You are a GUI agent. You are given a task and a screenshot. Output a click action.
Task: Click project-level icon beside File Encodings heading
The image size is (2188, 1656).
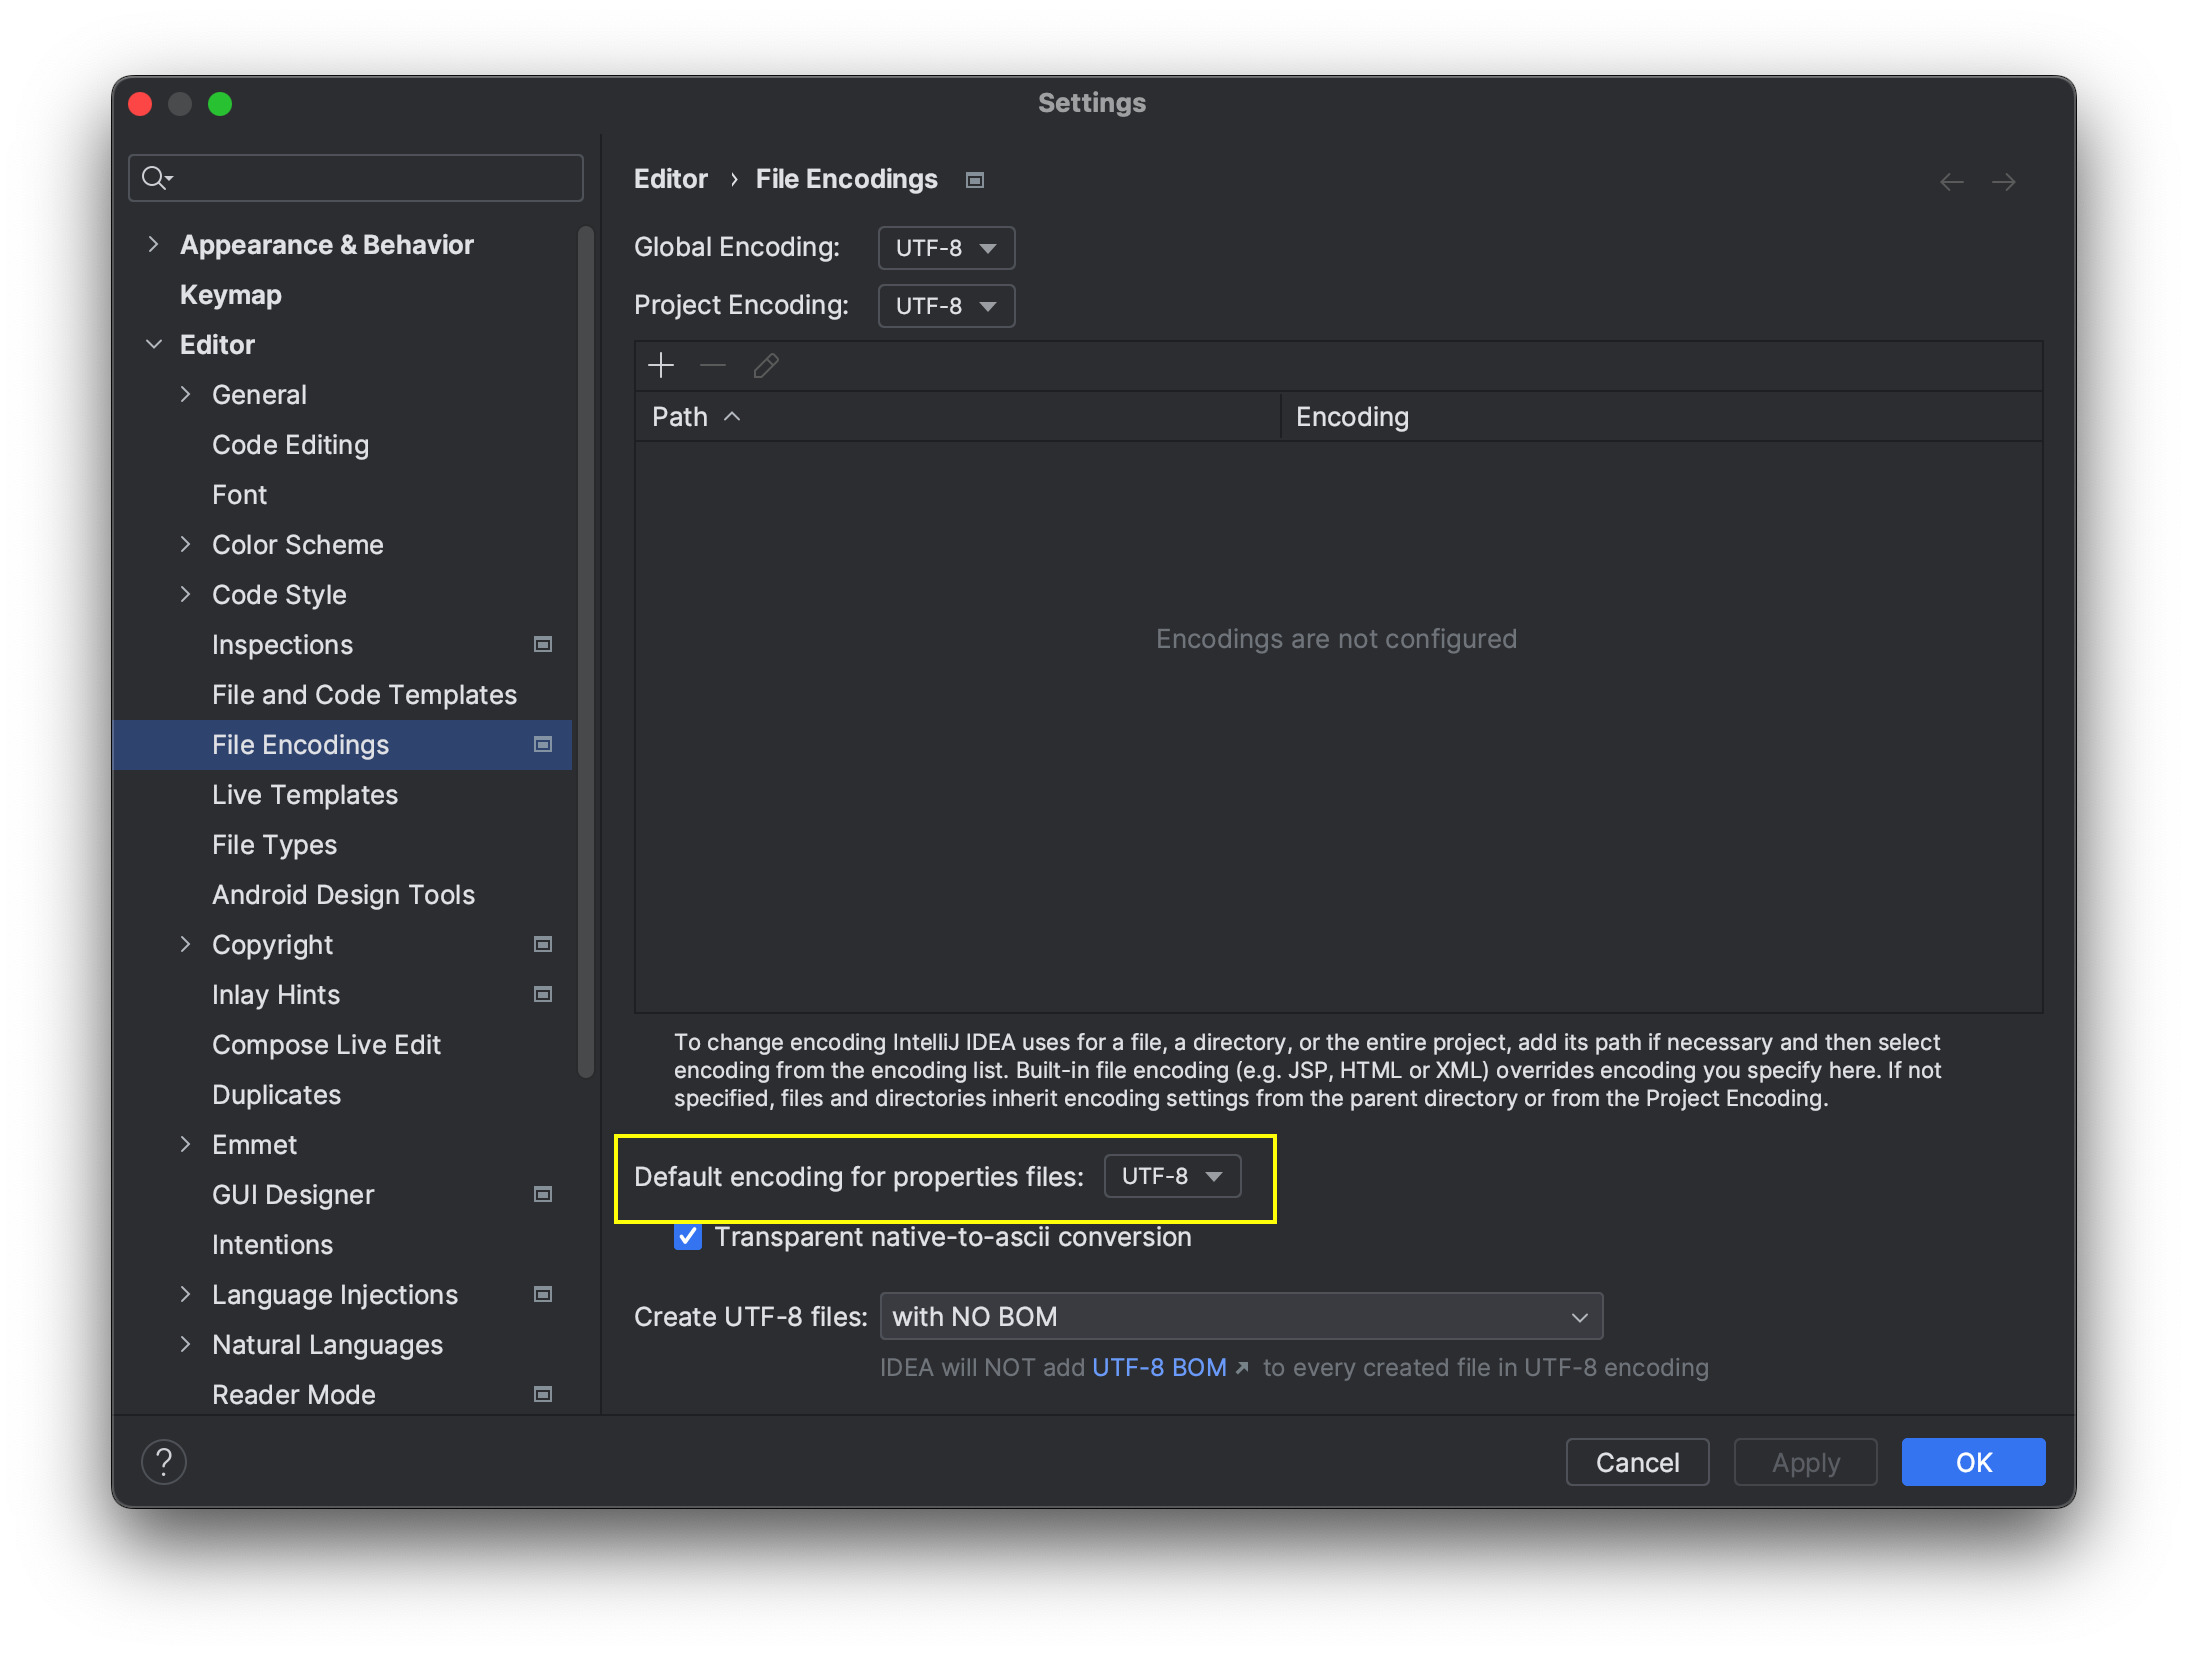[x=975, y=180]
